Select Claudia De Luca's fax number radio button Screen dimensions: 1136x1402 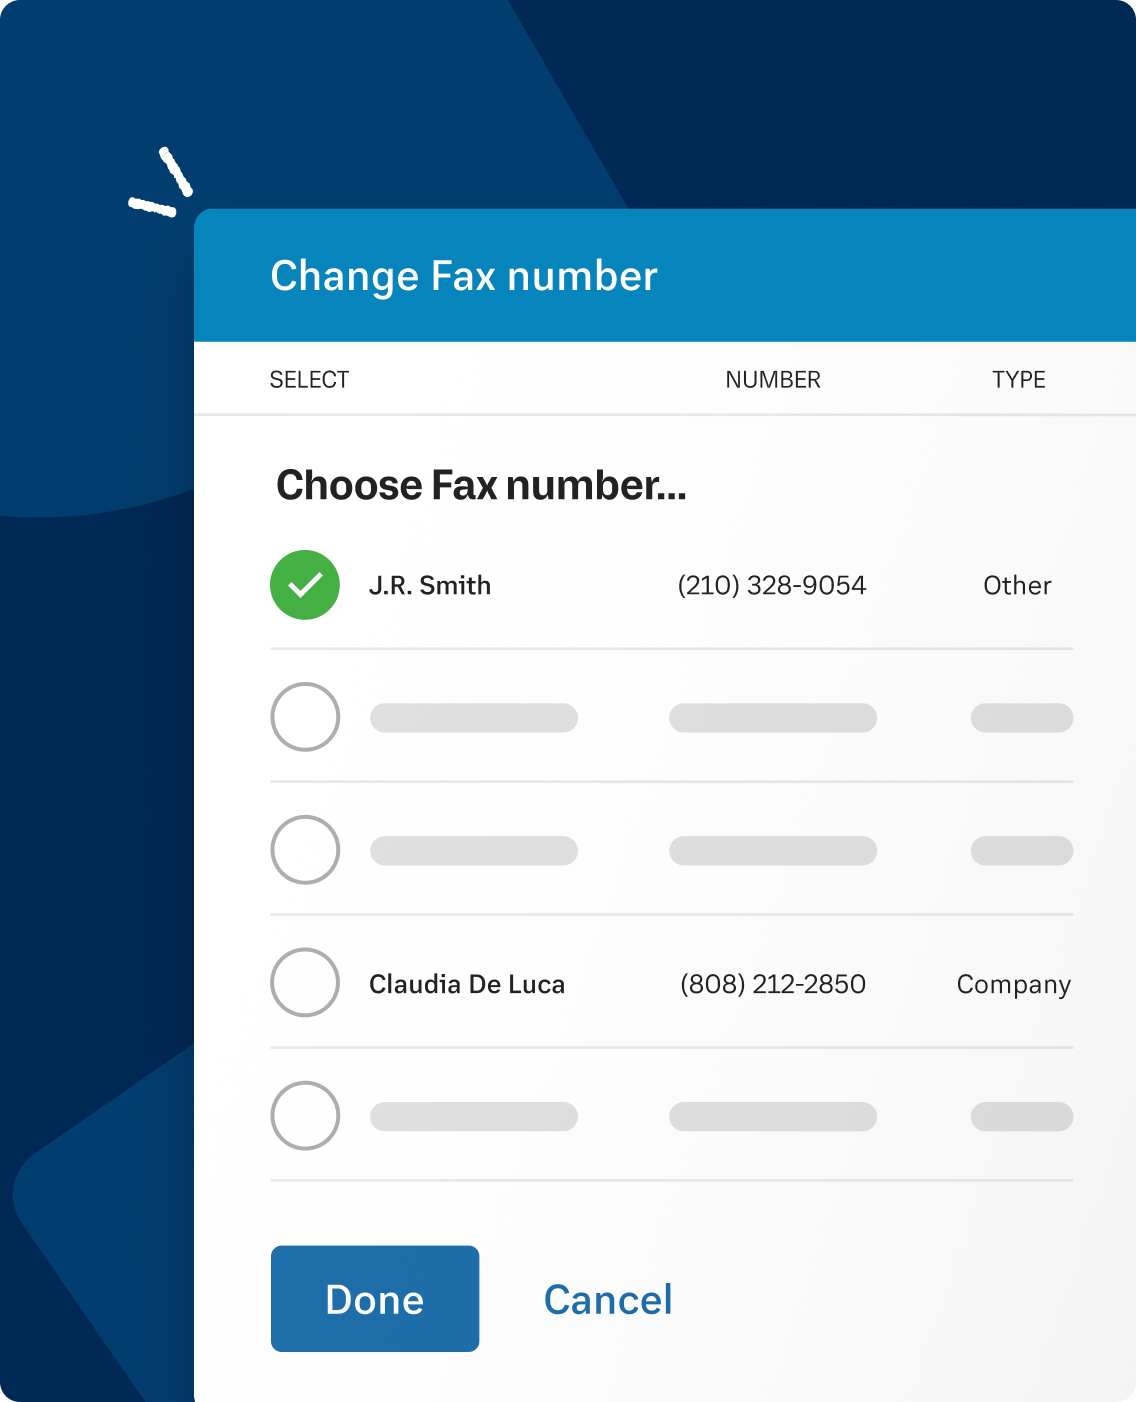tap(305, 983)
